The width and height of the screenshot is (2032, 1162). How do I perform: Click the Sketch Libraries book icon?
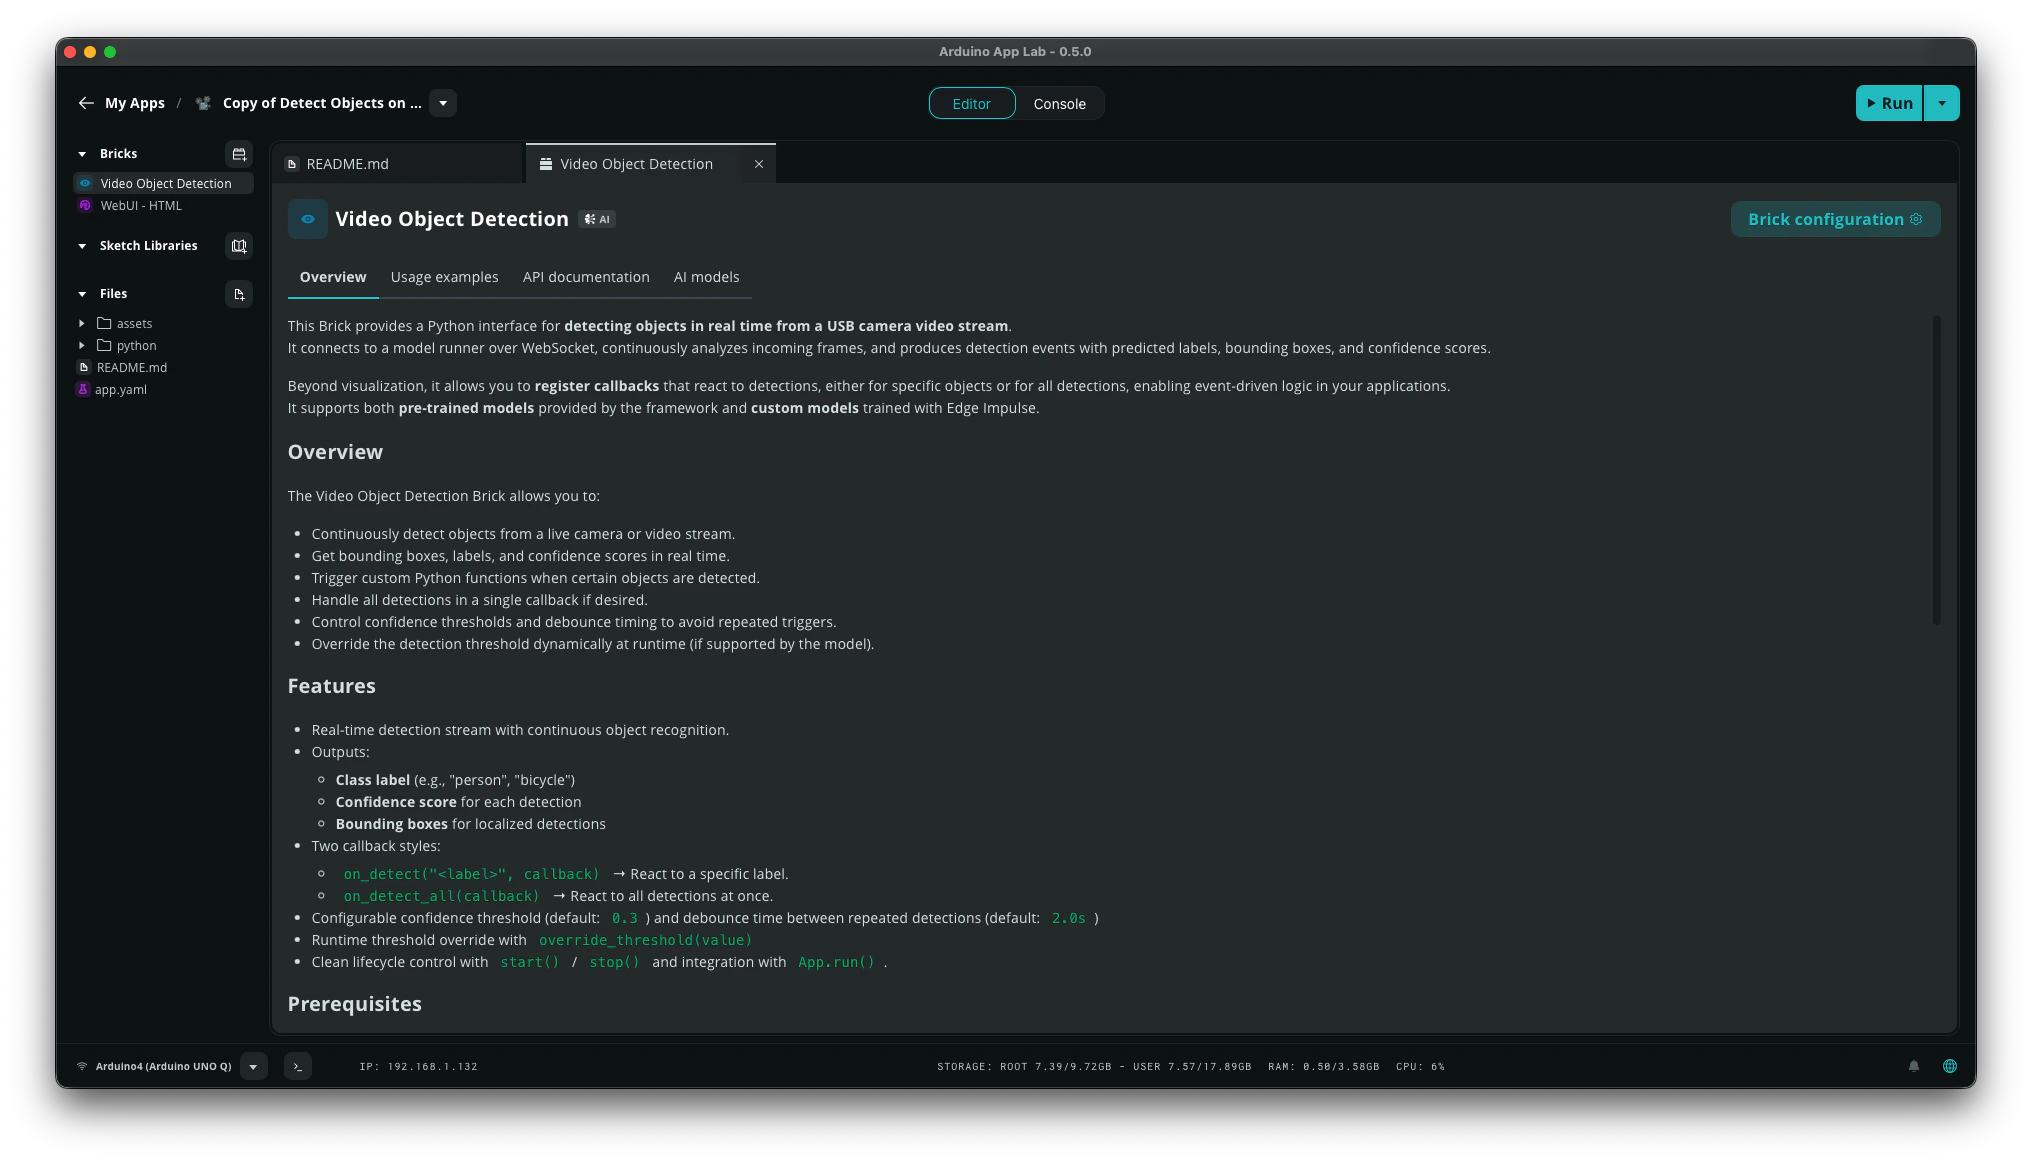click(x=239, y=246)
